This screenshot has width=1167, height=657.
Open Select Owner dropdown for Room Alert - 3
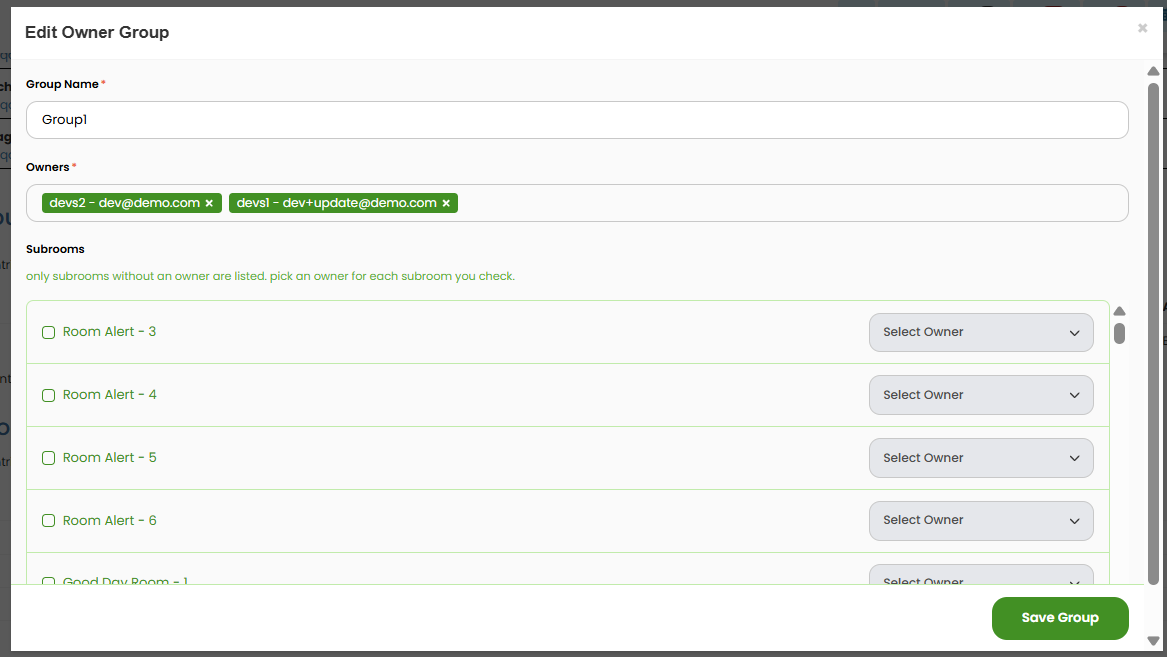pos(981,333)
